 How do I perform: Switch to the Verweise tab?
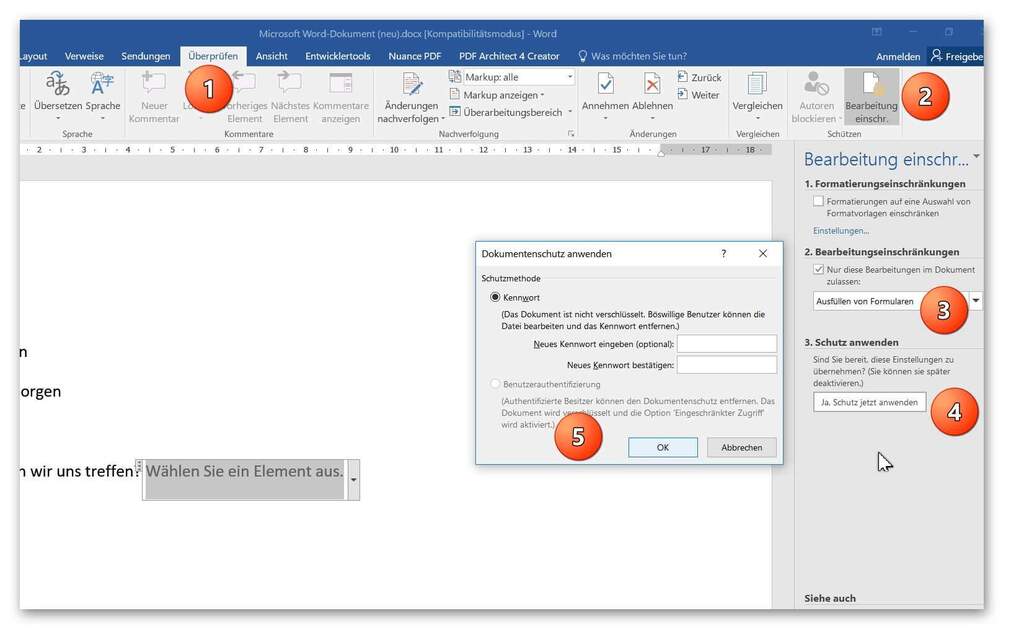coord(84,56)
